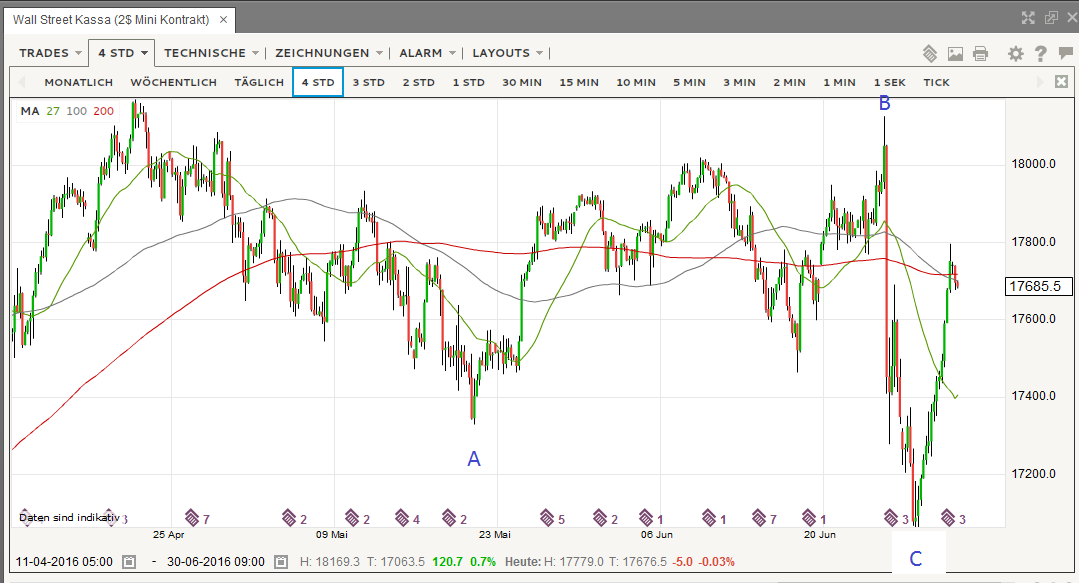Expand the LAYOUTS dropdown
Viewport: 1079px width, 584px height.
pos(507,53)
